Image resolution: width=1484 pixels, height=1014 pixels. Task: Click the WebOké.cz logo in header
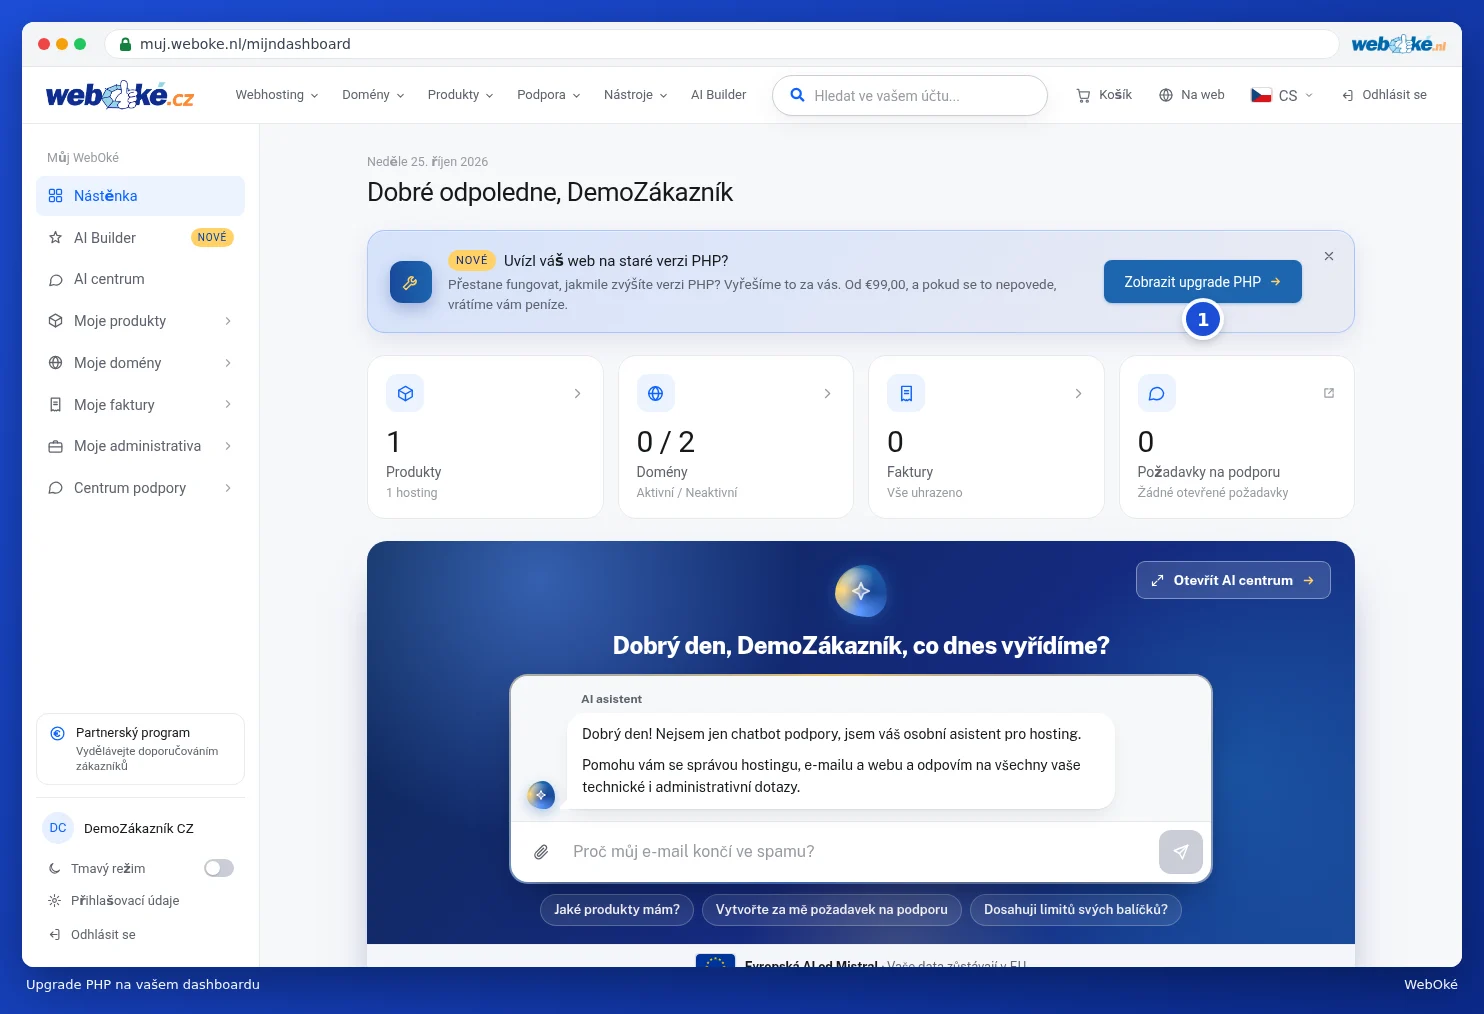[120, 95]
